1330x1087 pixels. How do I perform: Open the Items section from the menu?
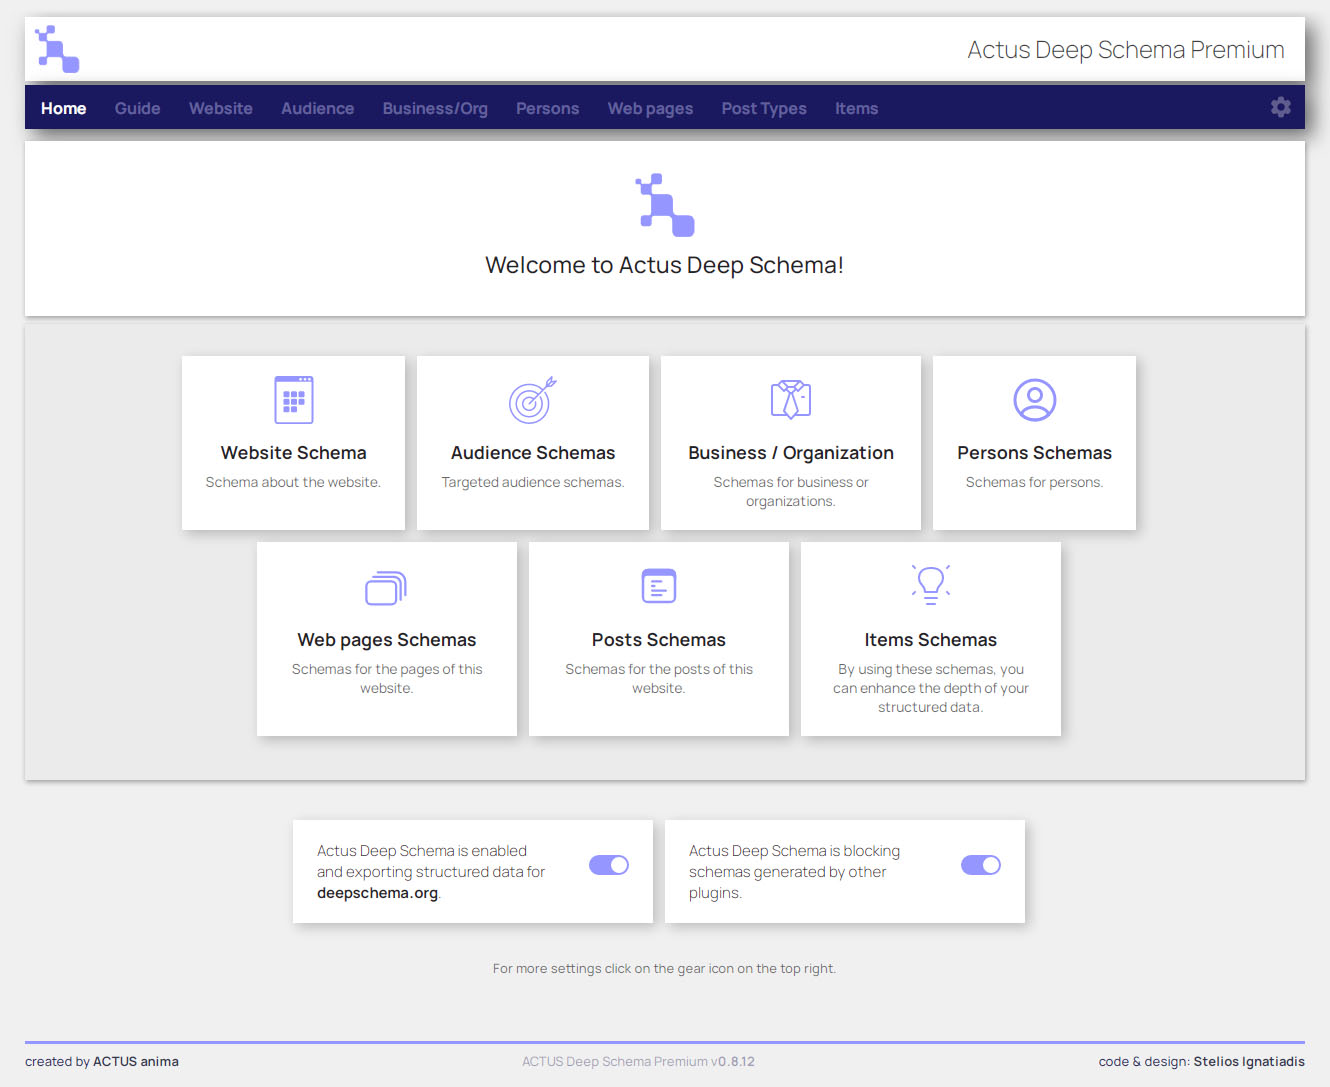point(856,108)
